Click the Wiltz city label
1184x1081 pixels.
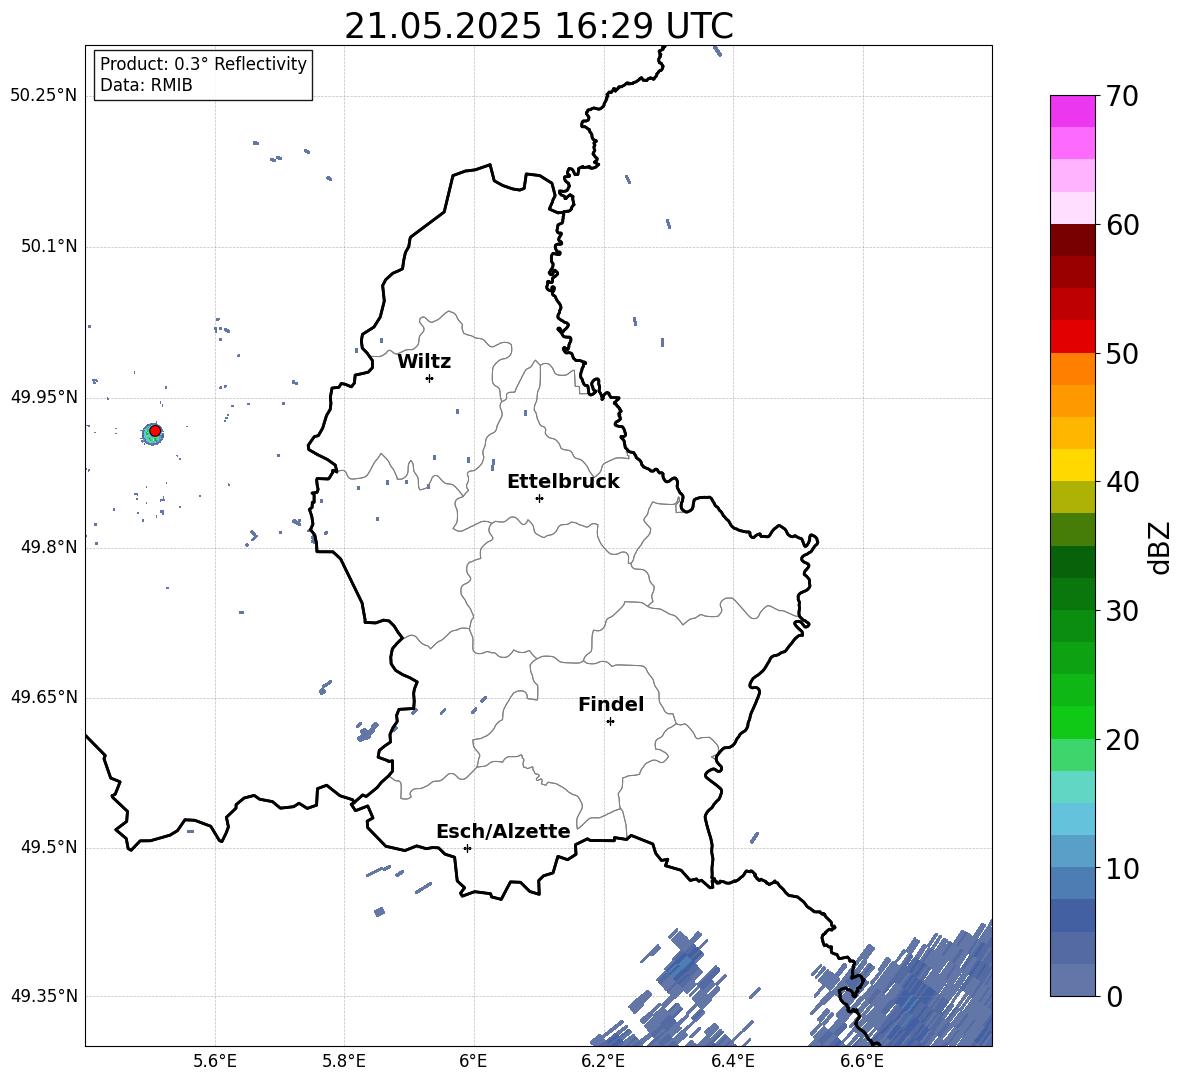pos(424,362)
